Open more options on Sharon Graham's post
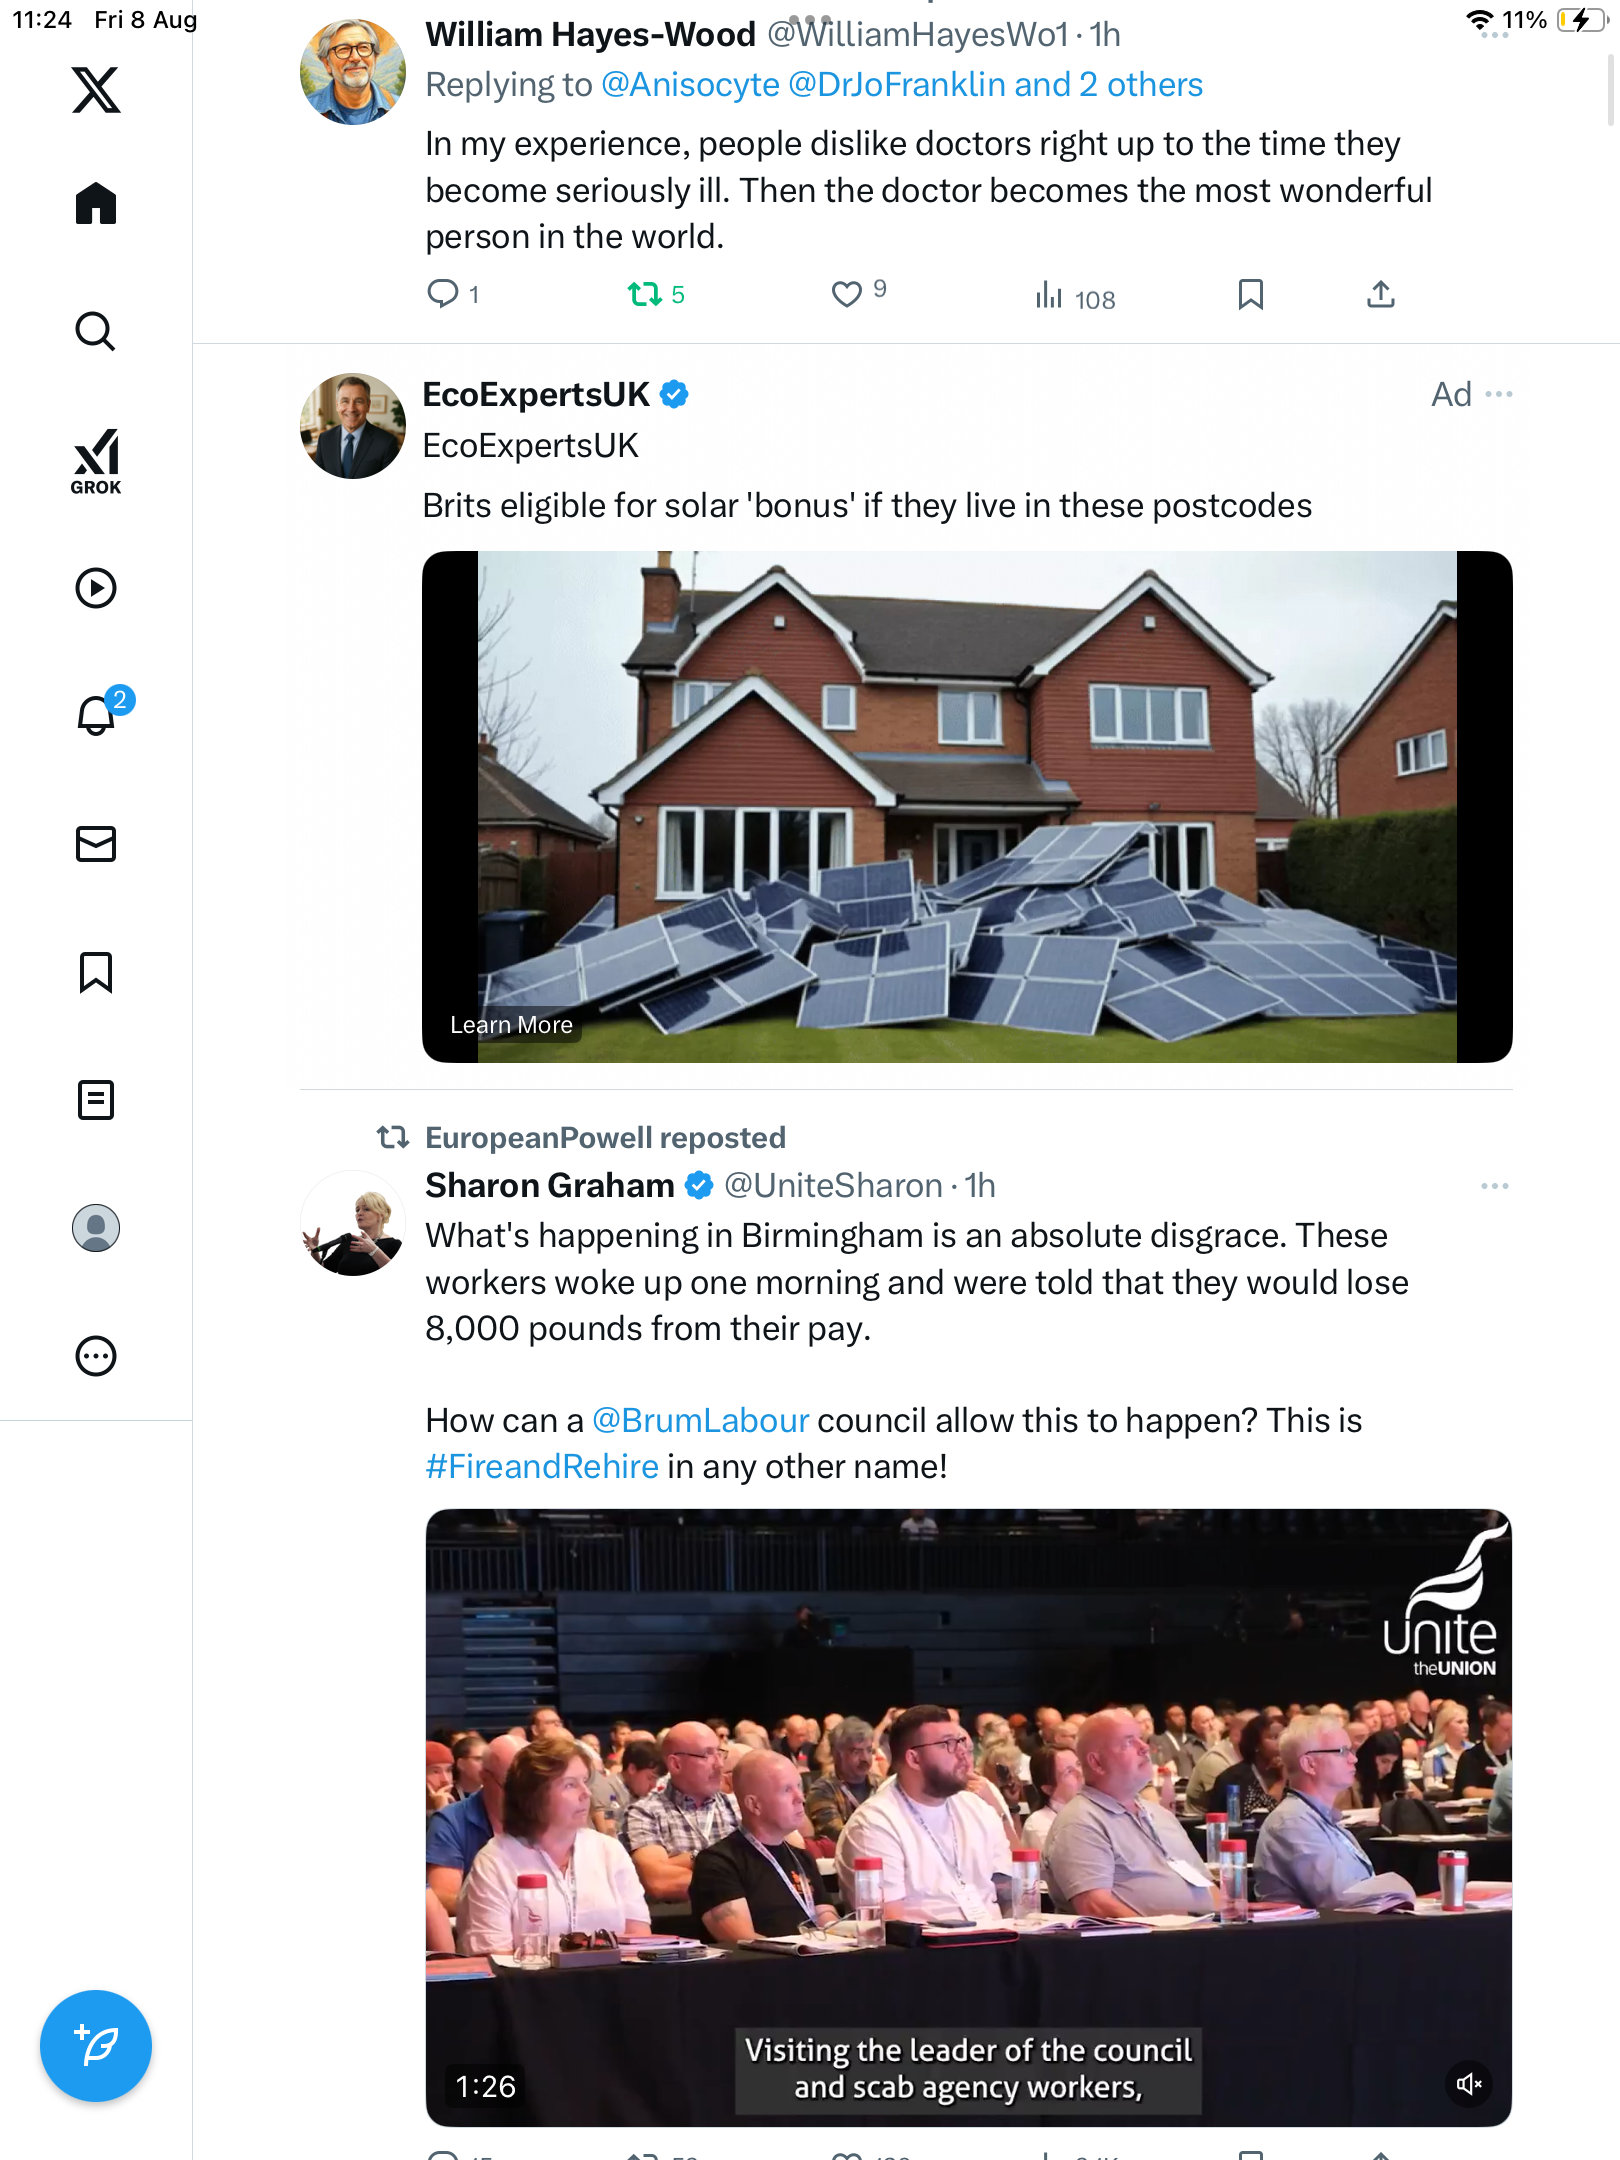The width and height of the screenshot is (1620, 2160). pos(1495,1186)
